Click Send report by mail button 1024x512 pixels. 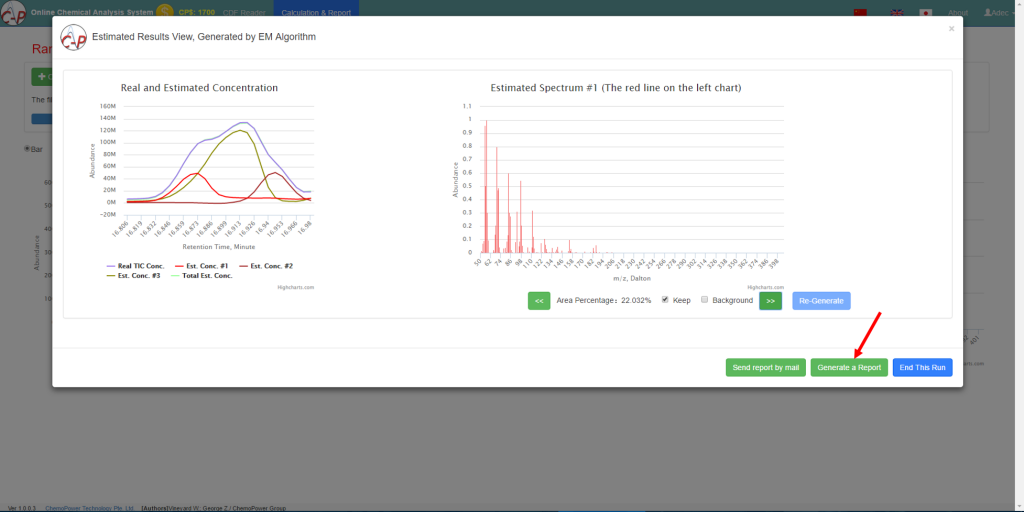click(x=765, y=367)
